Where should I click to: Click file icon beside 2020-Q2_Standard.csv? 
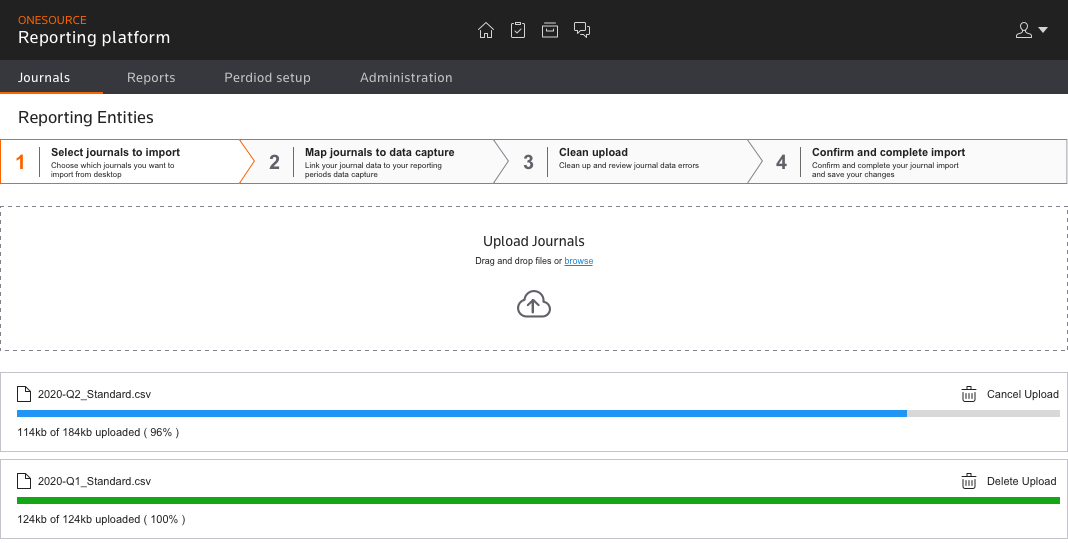[x=24, y=394]
